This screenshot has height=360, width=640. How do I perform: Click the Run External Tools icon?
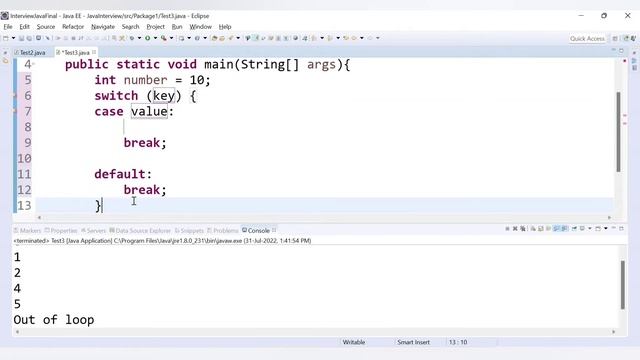tap(163, 38)
